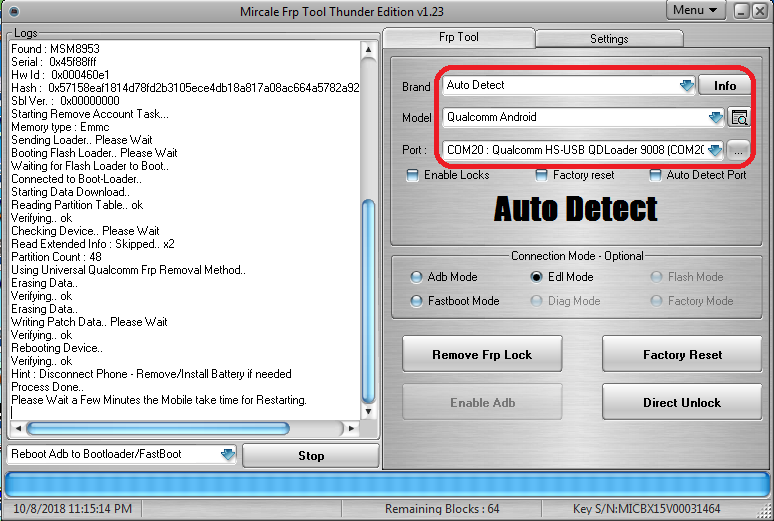Click the window resize grip corner
Image resolution: width=774 pixels, height=521 pixels.
point(764,511)
